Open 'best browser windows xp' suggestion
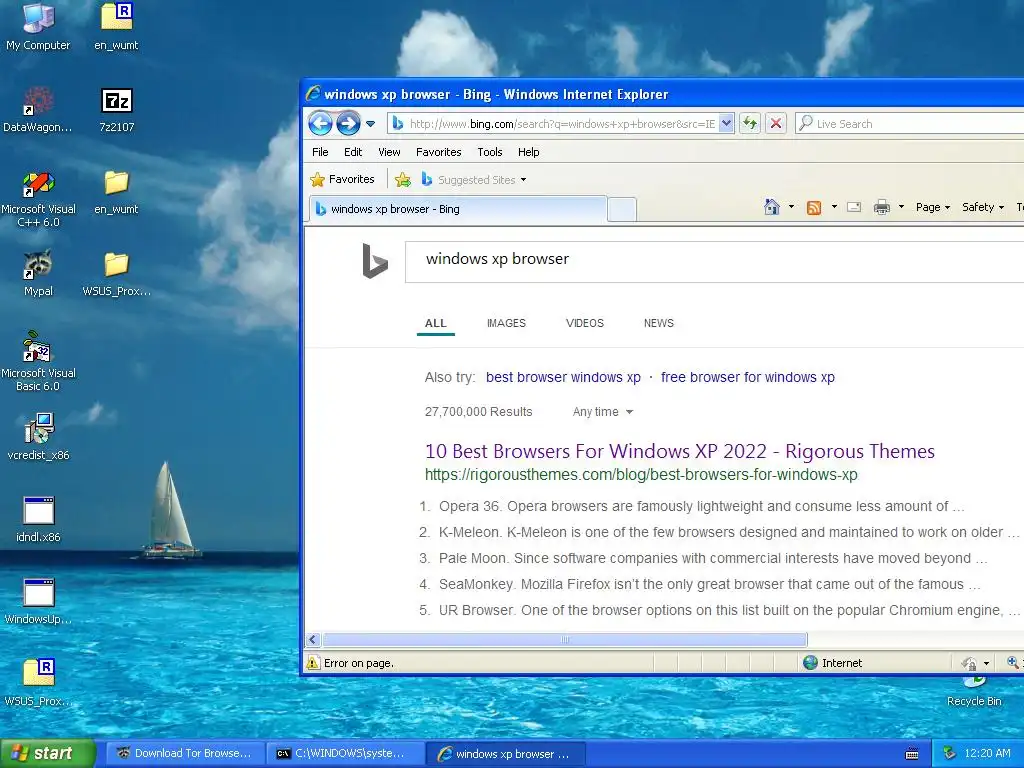The image size is (1024, 768). [563, 377]
